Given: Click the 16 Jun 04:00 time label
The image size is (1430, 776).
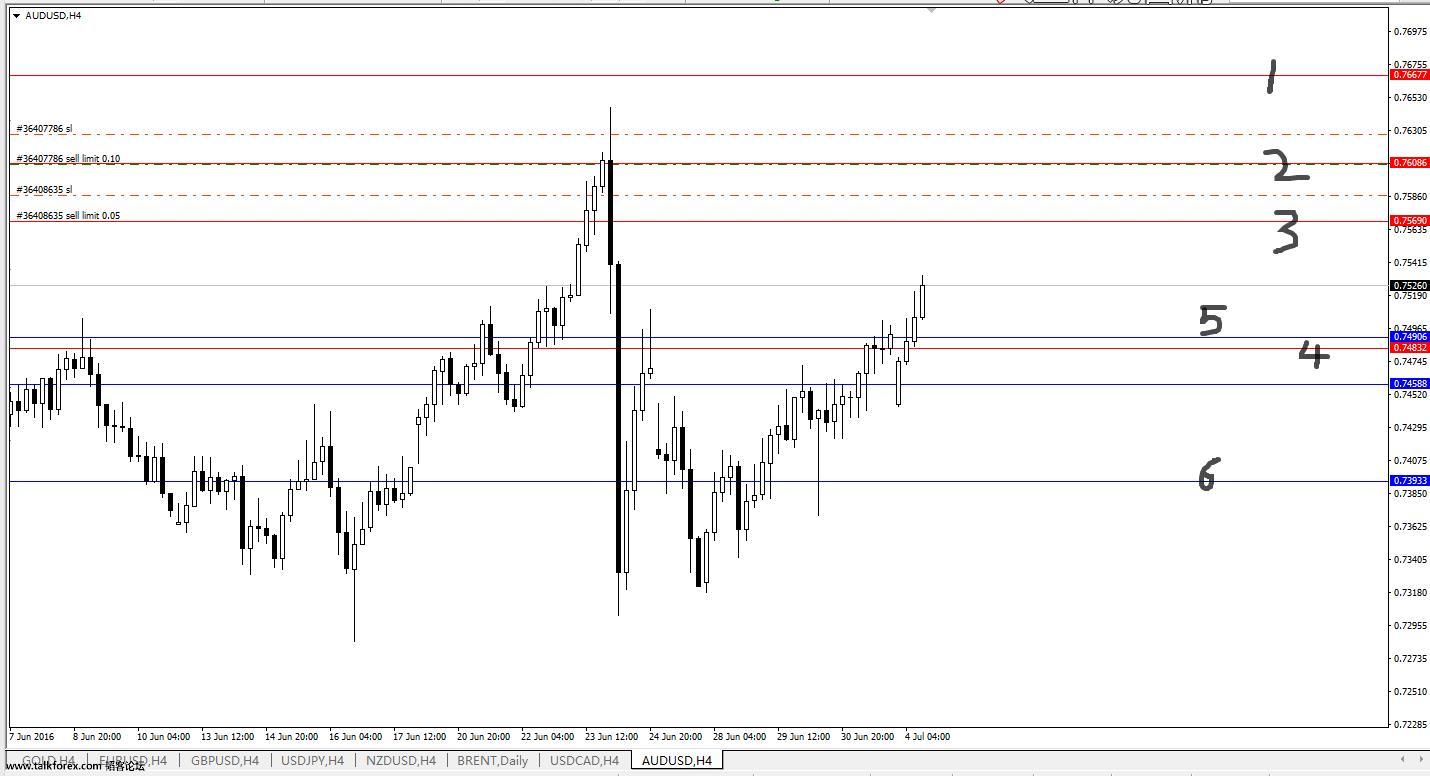Looking at the screenshot, I should (x=355, y=737).
